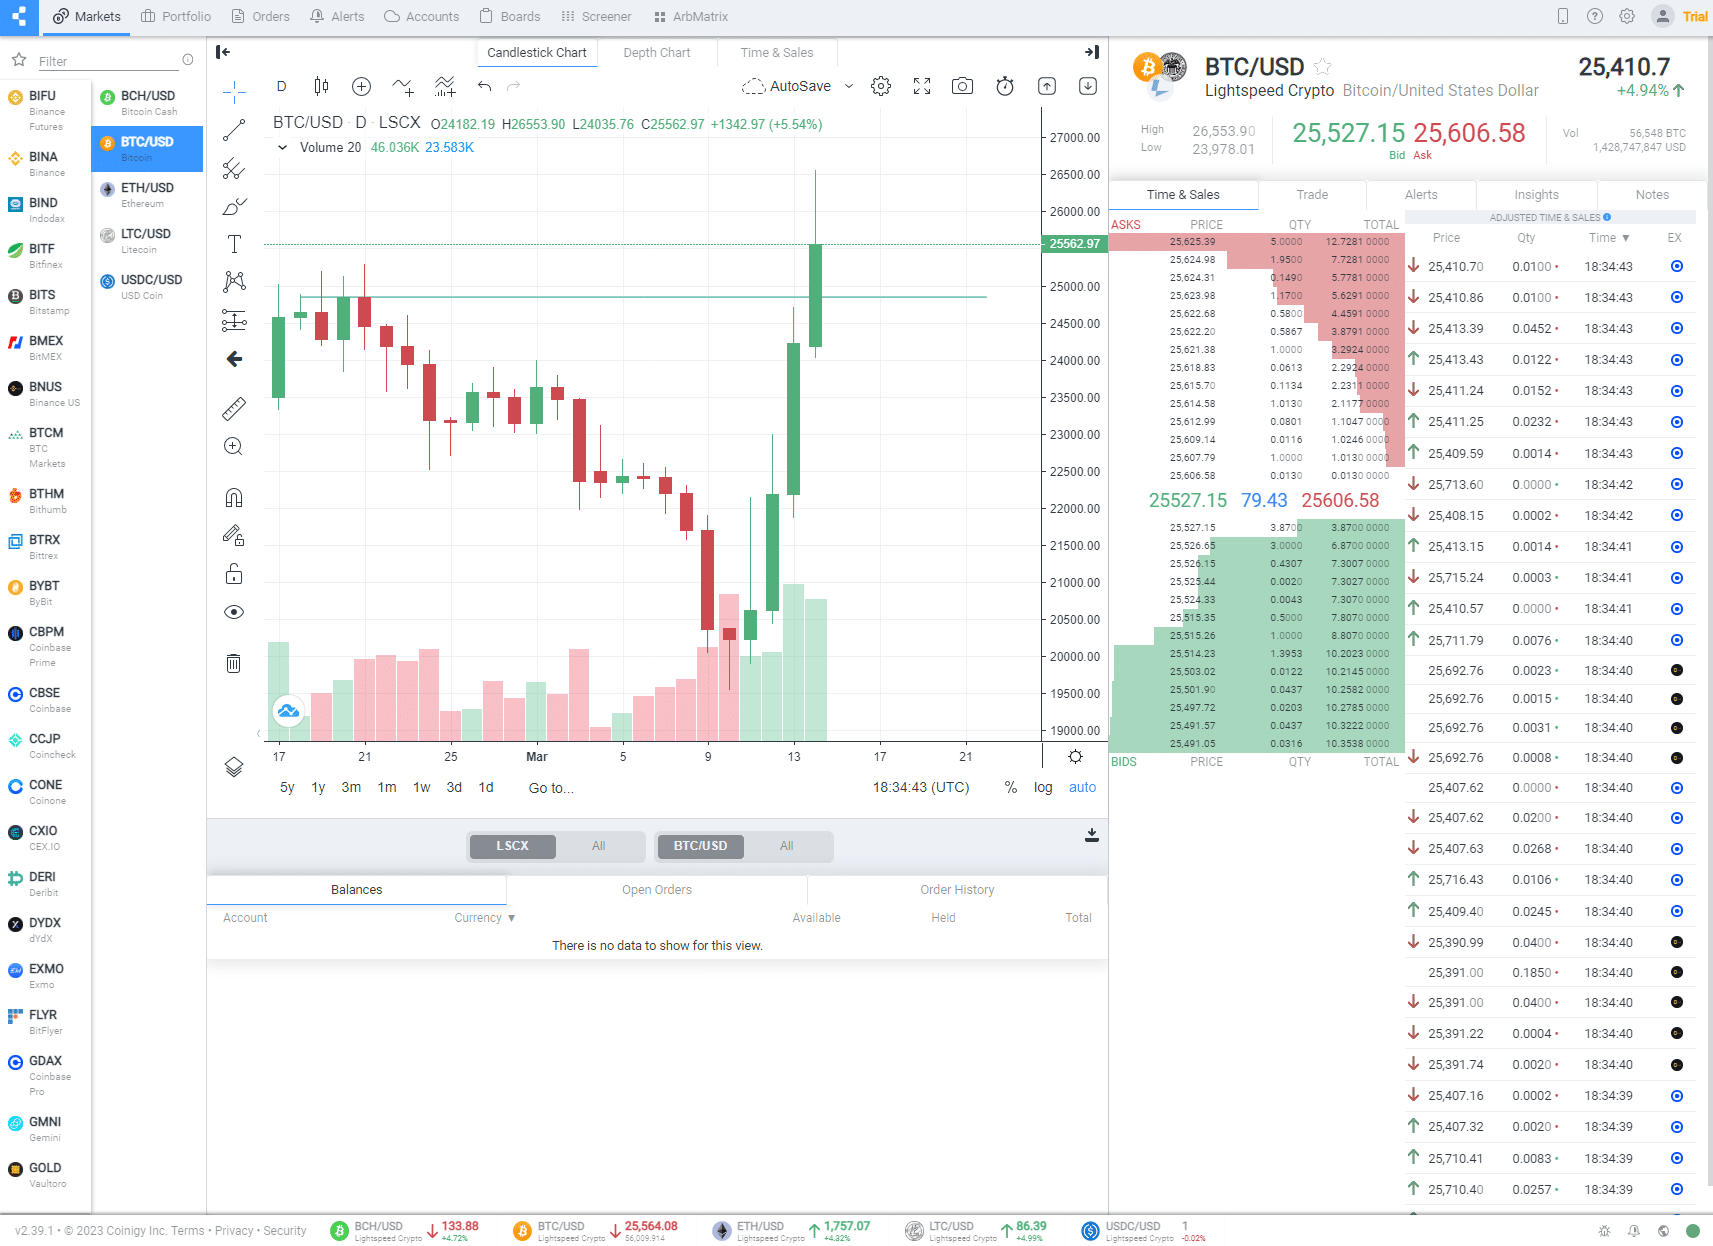1713x1246 pixels.
Task: Select the ETH/USD market in the list
Action: 147,195
